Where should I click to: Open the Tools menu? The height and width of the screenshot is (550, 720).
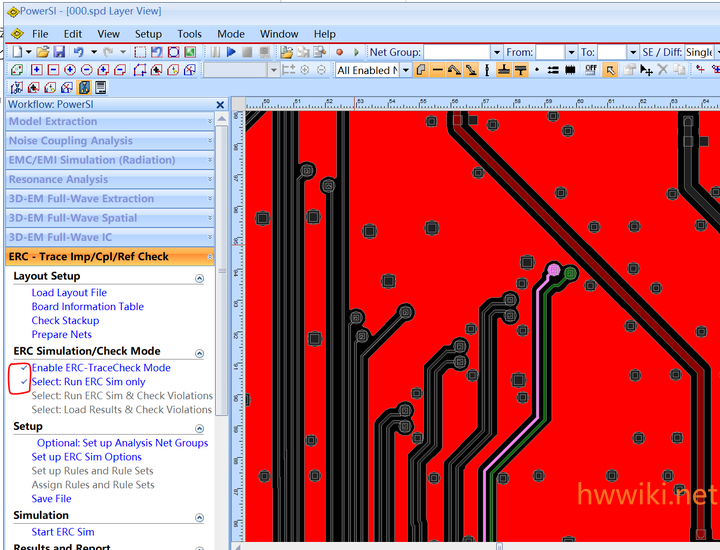tap(189, 34)
